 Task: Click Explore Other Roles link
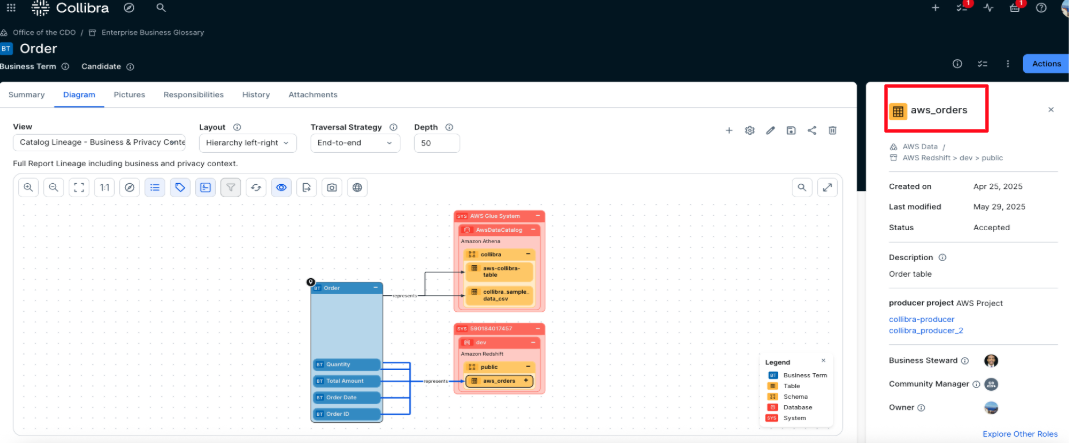click(x=1020, y=434)
